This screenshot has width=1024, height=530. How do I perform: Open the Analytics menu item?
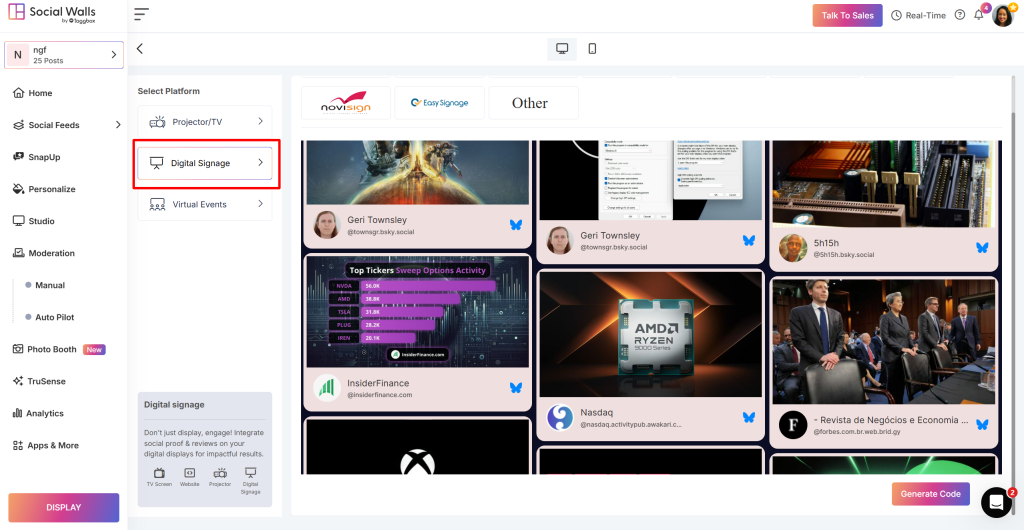45,413
